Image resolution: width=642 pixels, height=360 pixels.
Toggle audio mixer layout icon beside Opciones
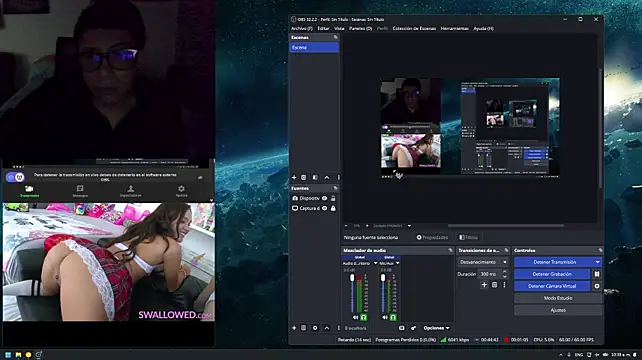click(402, 328)
